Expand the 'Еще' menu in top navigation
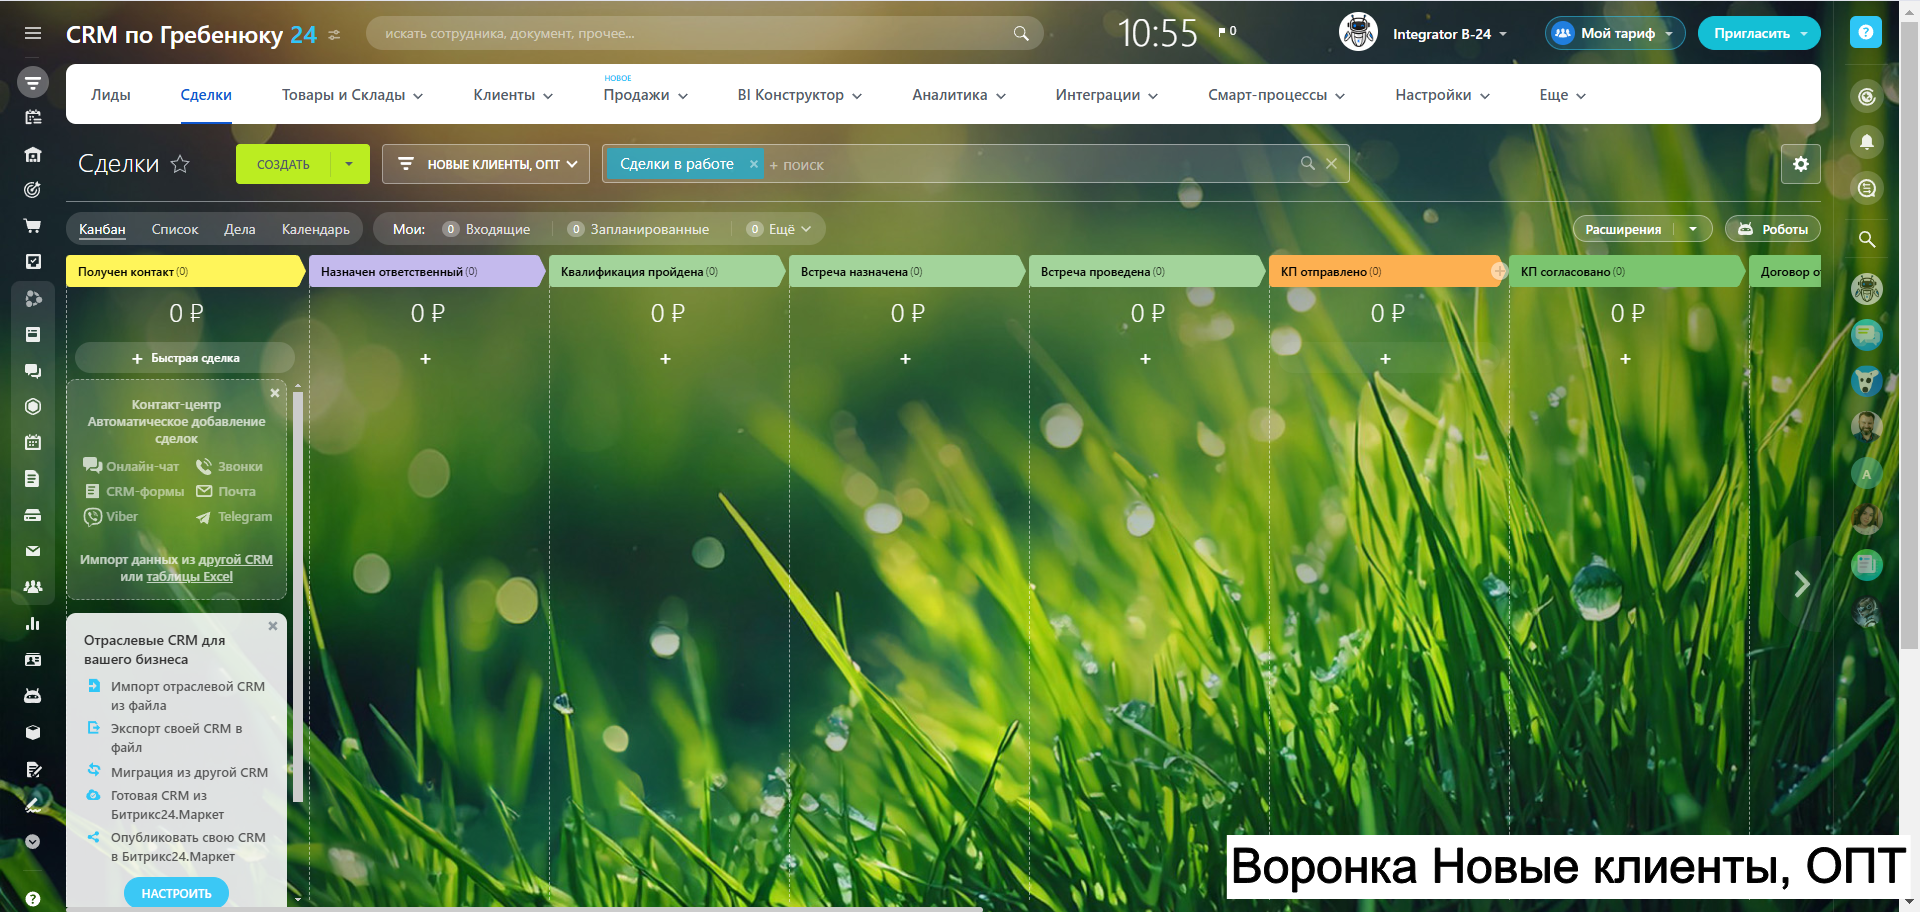The width and height of the screenshot is (1920, 912). tap(1562, 95)
